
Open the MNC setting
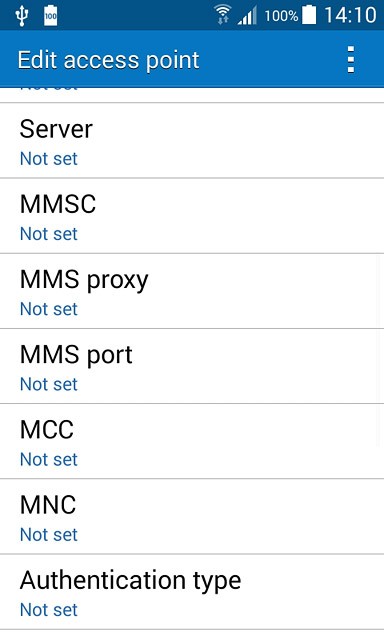(192, 516)
